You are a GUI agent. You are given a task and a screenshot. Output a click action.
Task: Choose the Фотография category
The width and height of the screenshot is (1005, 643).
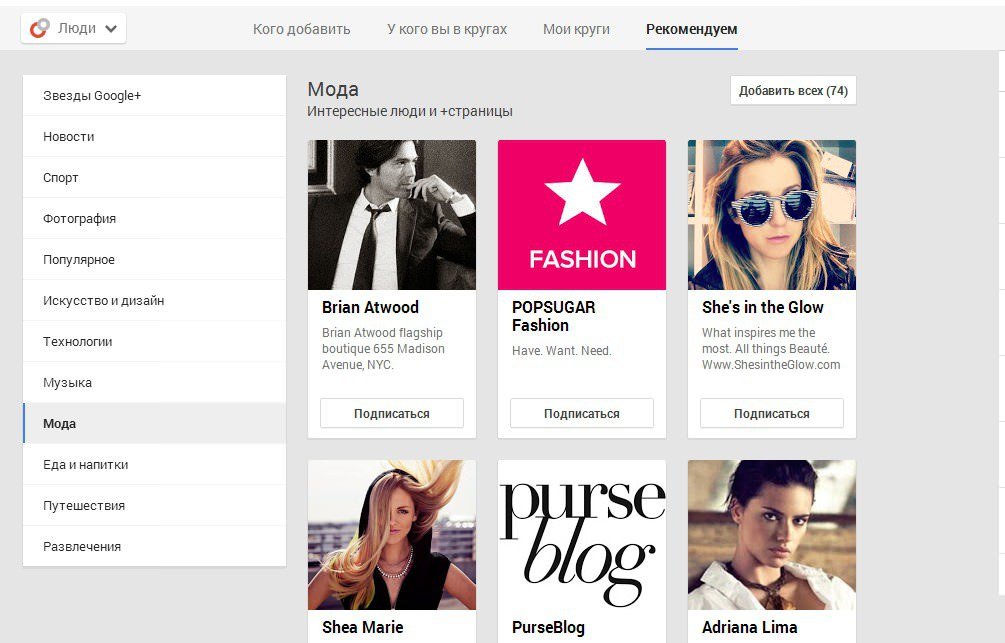tap(79, 219)
